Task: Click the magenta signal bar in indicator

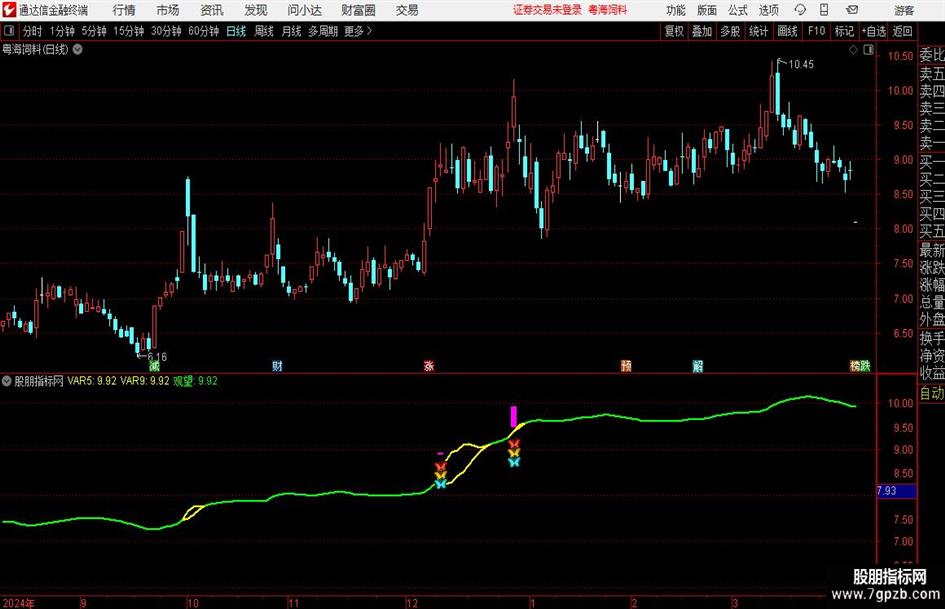Action: 513,417
